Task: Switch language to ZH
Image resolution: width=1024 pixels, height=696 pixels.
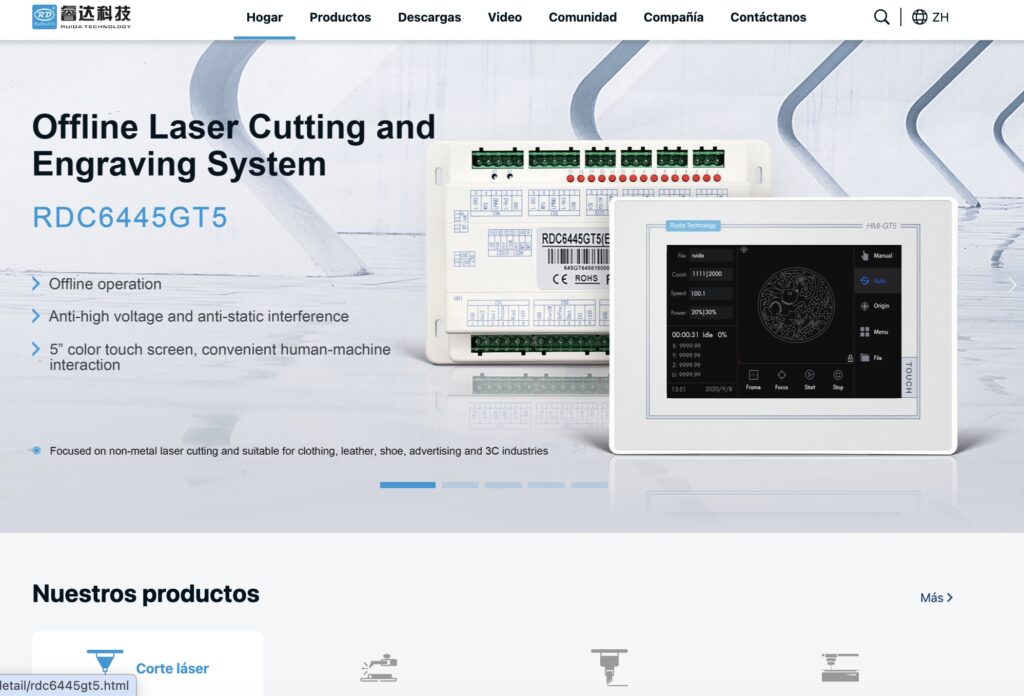Action: (940, 17)
